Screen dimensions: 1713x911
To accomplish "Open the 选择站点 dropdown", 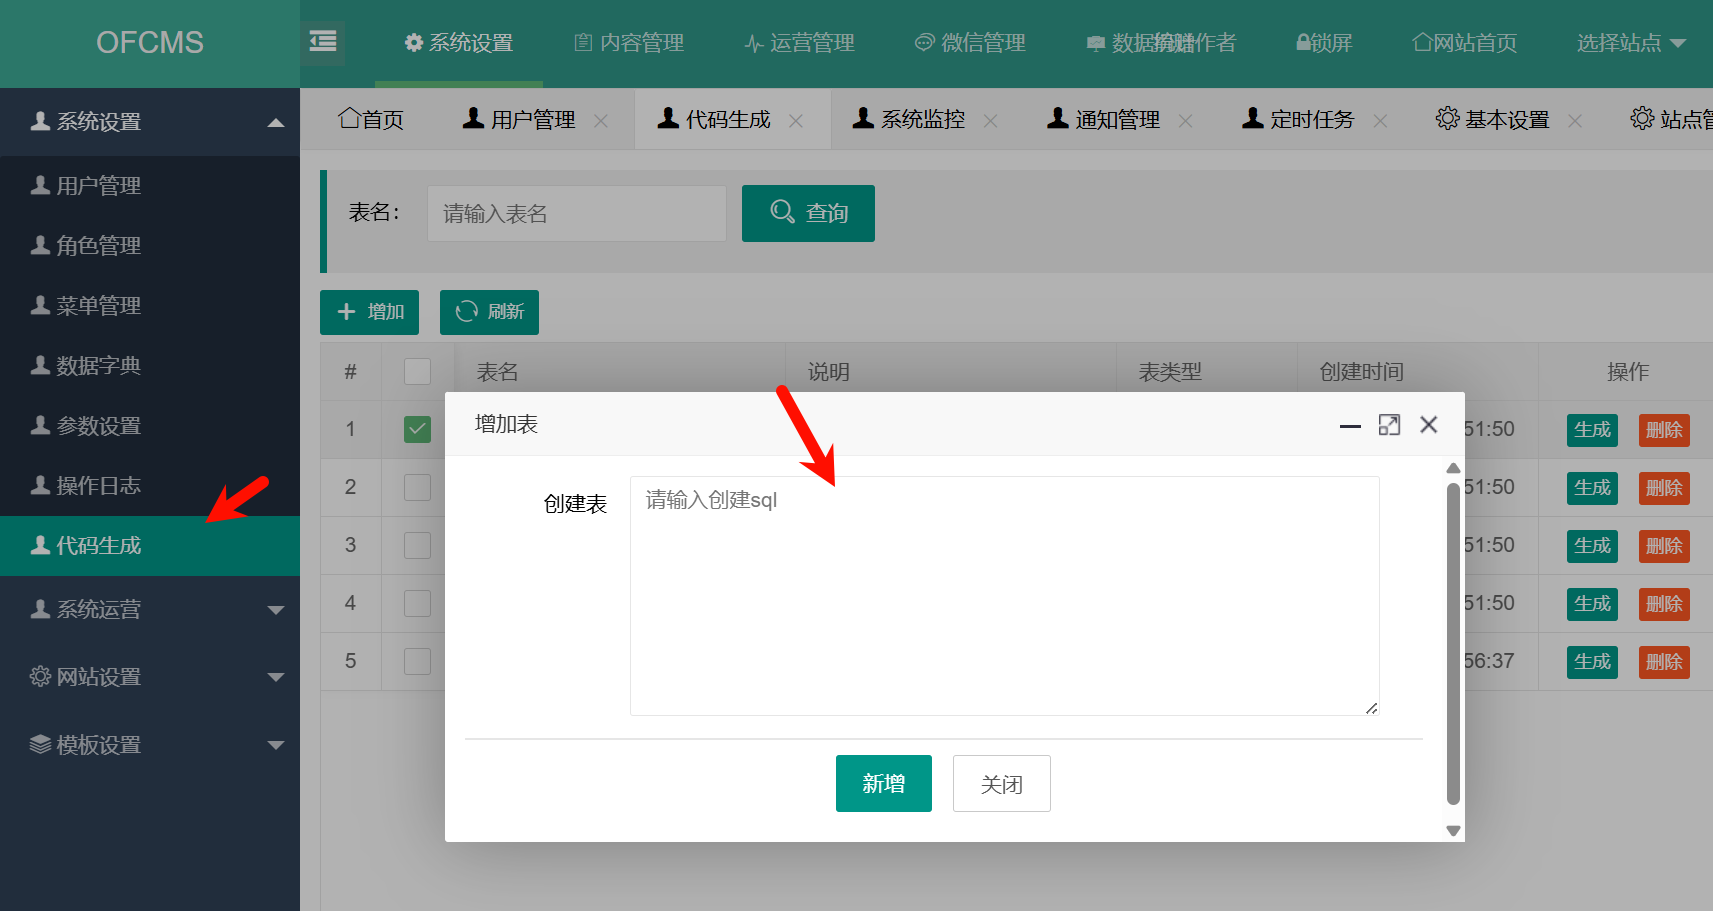I will click(x=1630, y=43).
